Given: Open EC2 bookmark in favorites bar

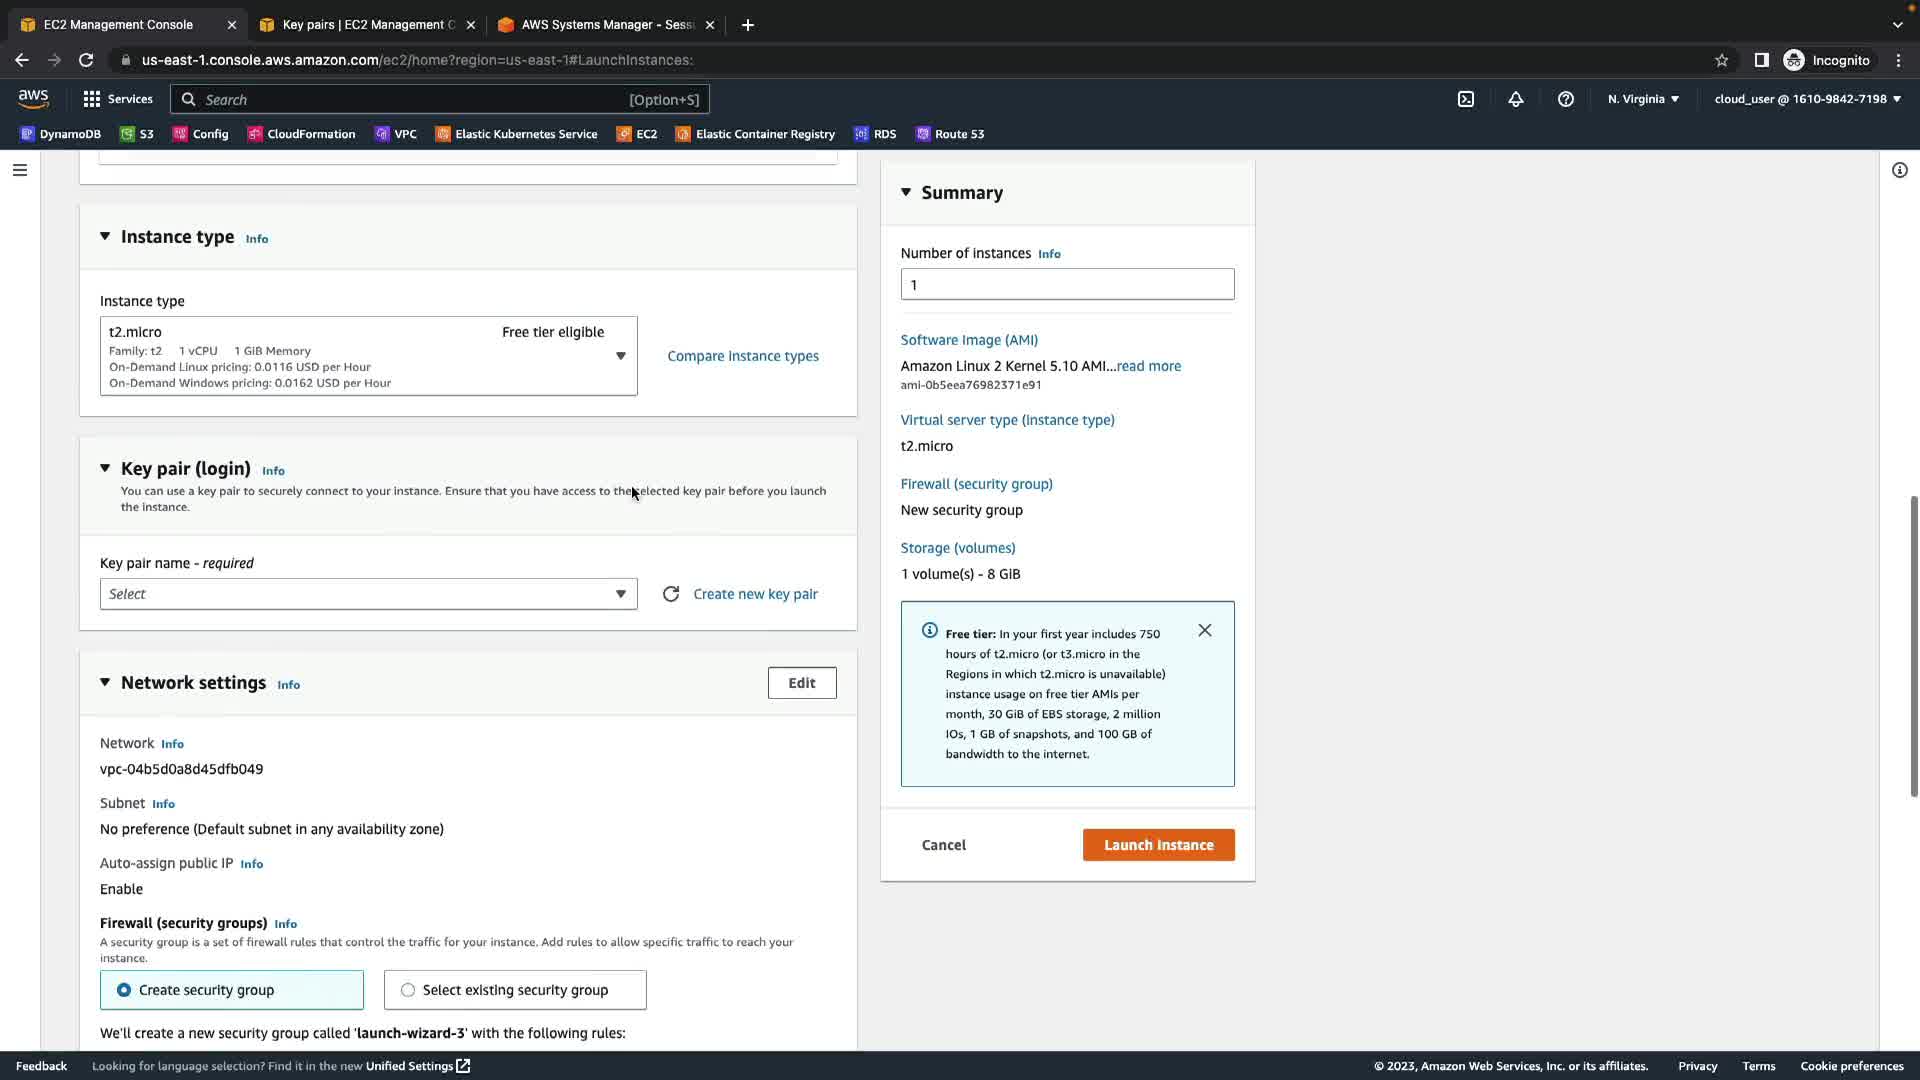Looking at the screenshot, I should (x=637, y=134).
